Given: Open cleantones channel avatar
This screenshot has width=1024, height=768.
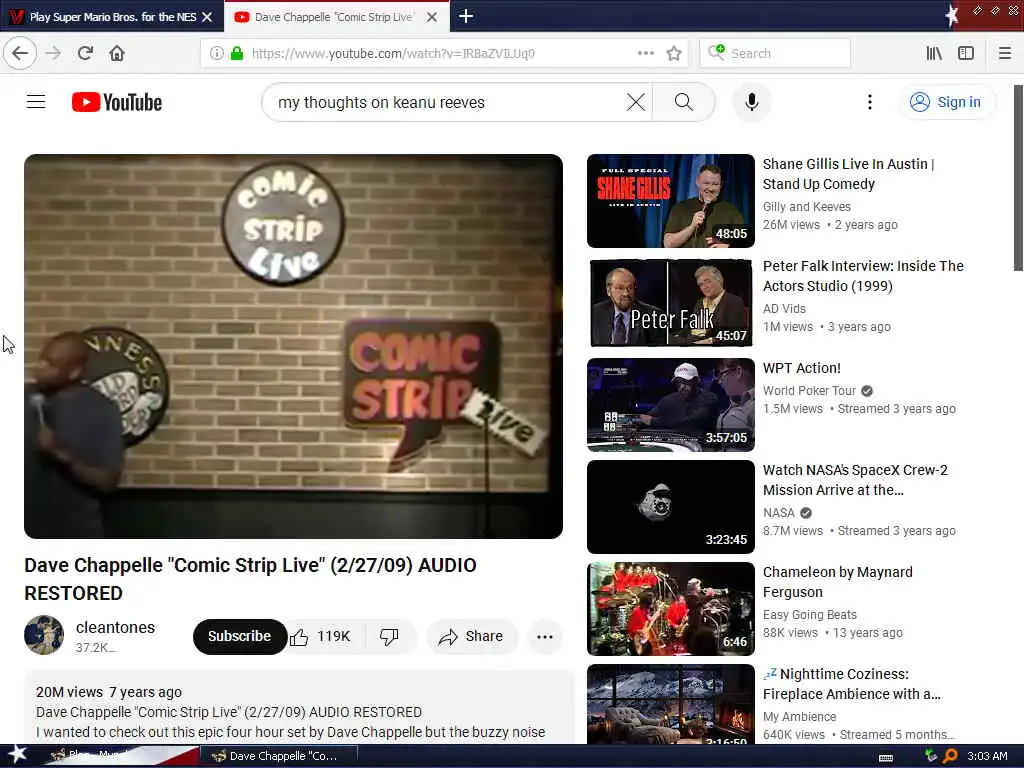Looking at the screenshot, I should pos(44,635).
